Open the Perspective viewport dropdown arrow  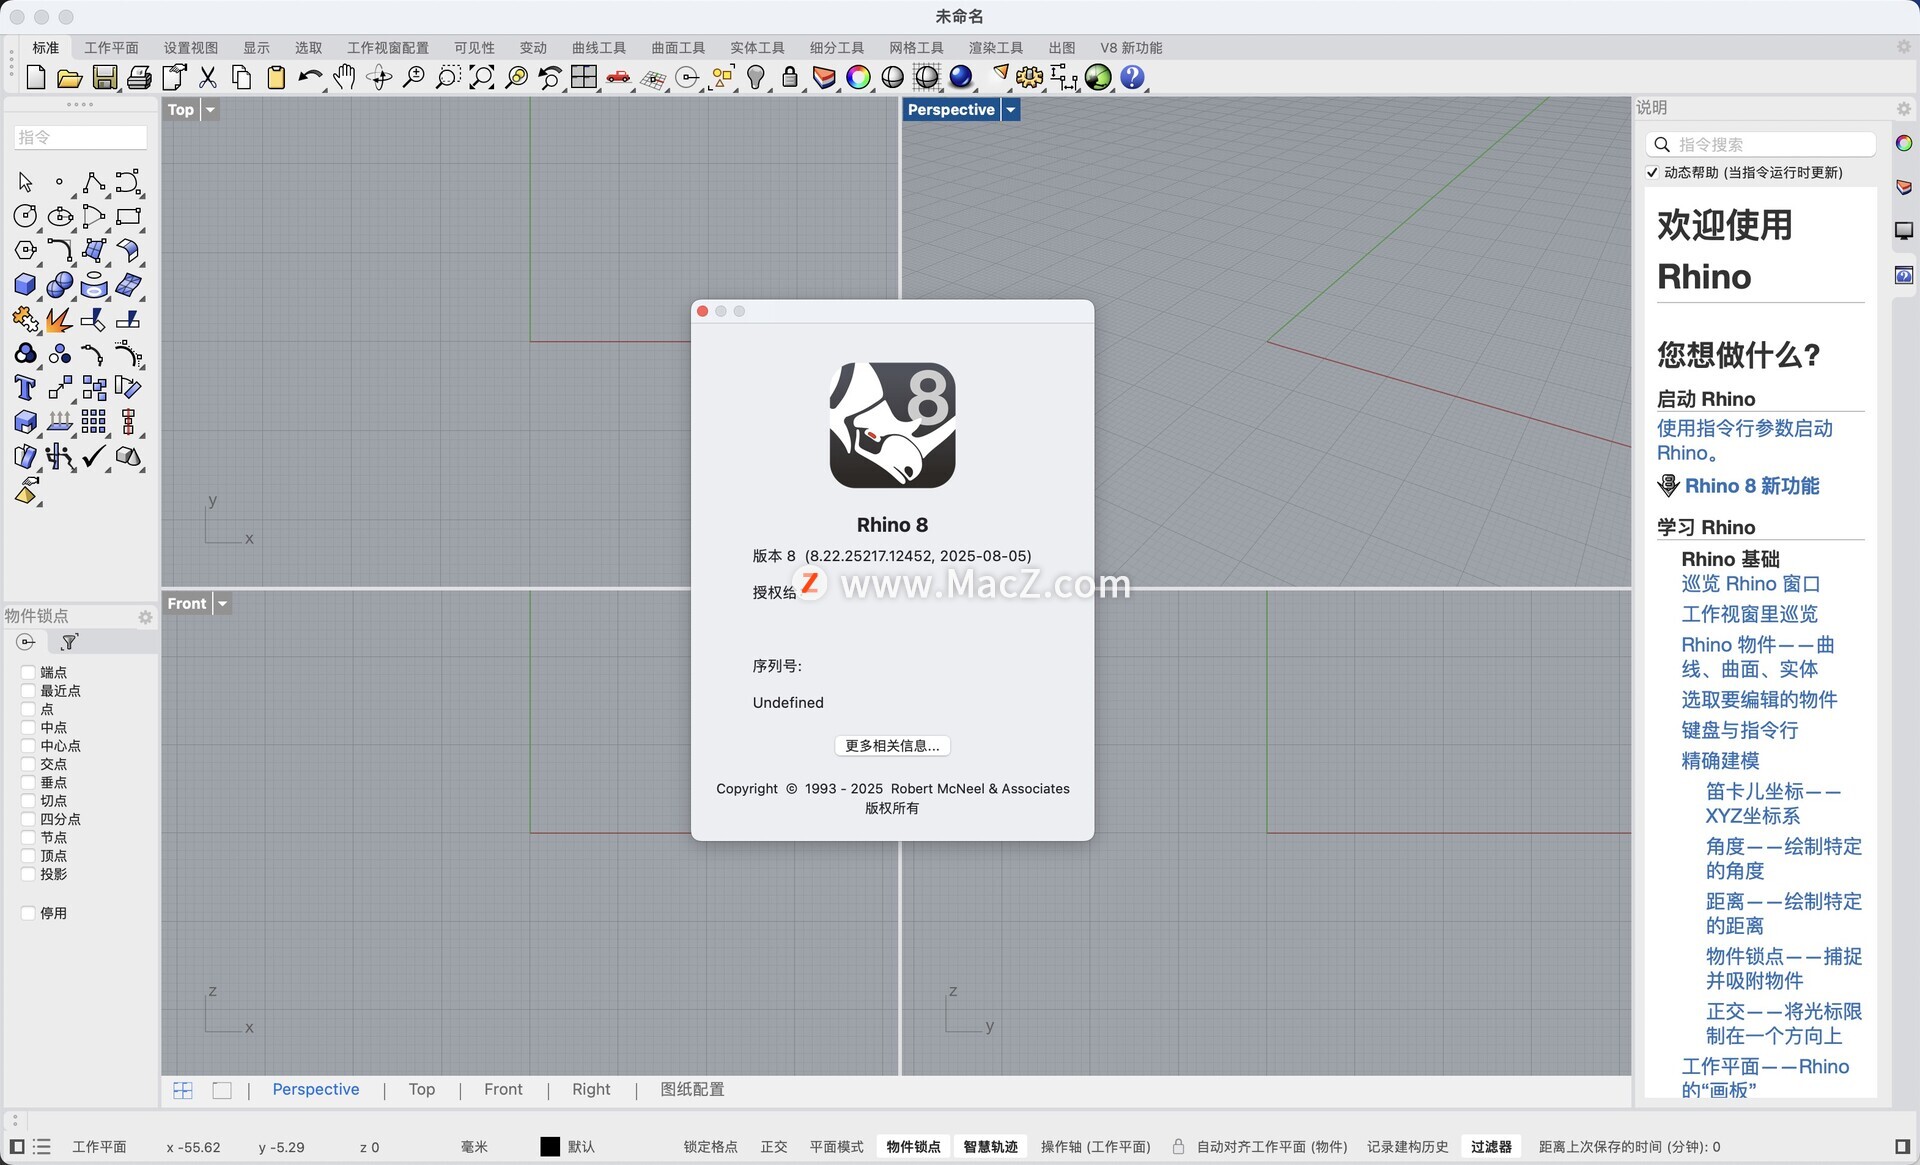point(1011,110)
